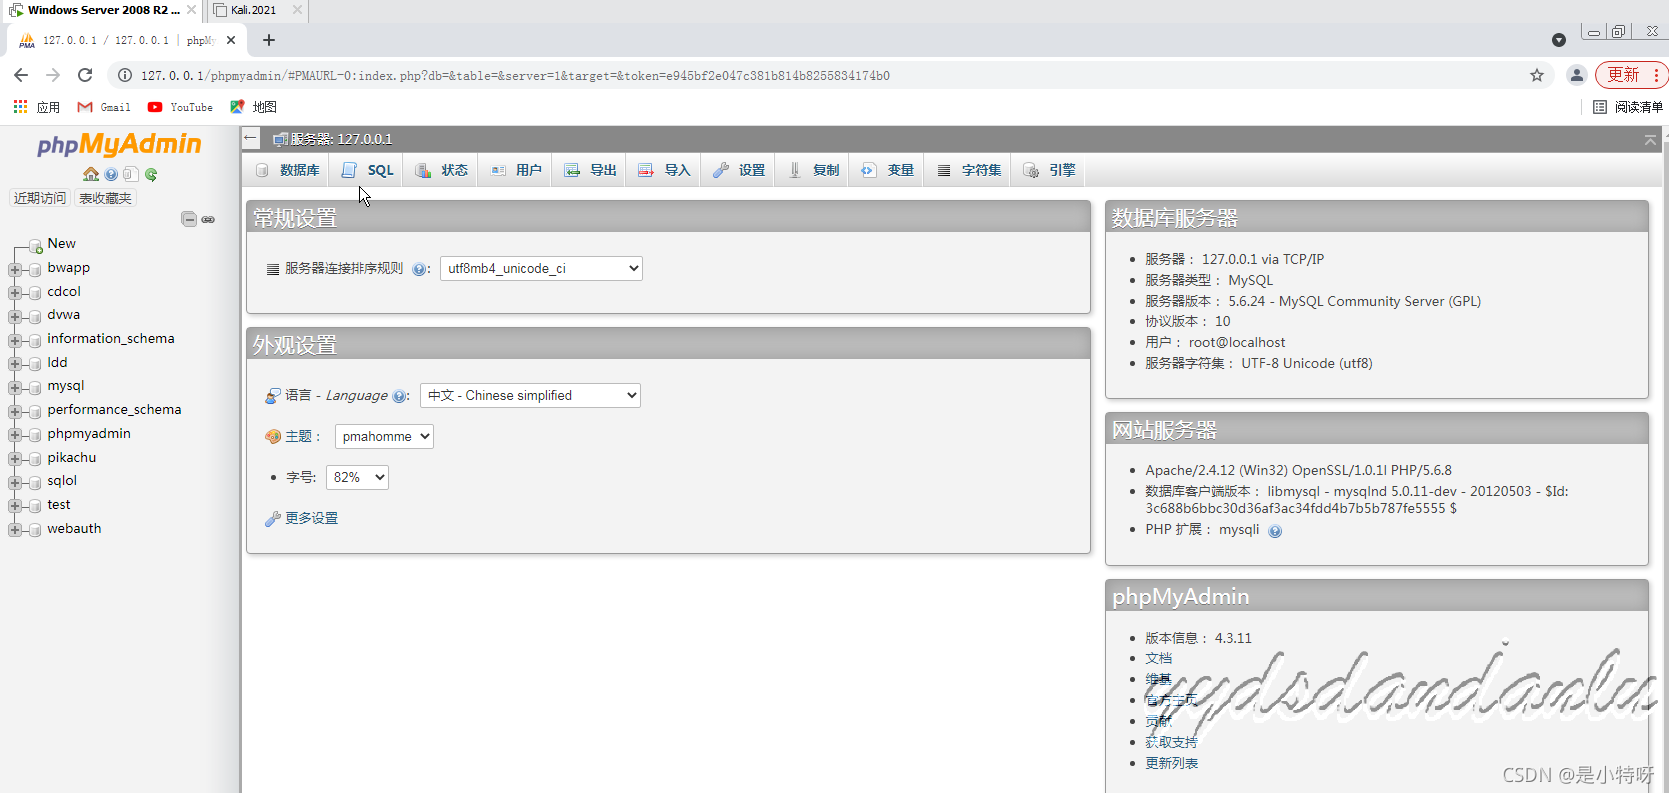Screen dimensions: 1669x793
Task: Open the 字符集 charsets tab
Action: (969, 170)
